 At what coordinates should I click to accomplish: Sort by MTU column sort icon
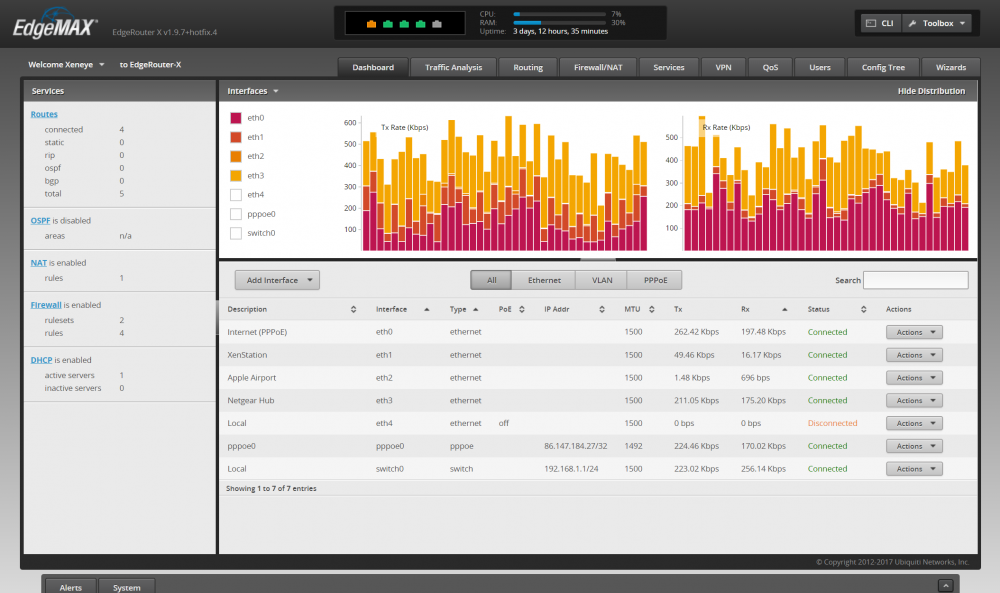click(x=652, y=309)
